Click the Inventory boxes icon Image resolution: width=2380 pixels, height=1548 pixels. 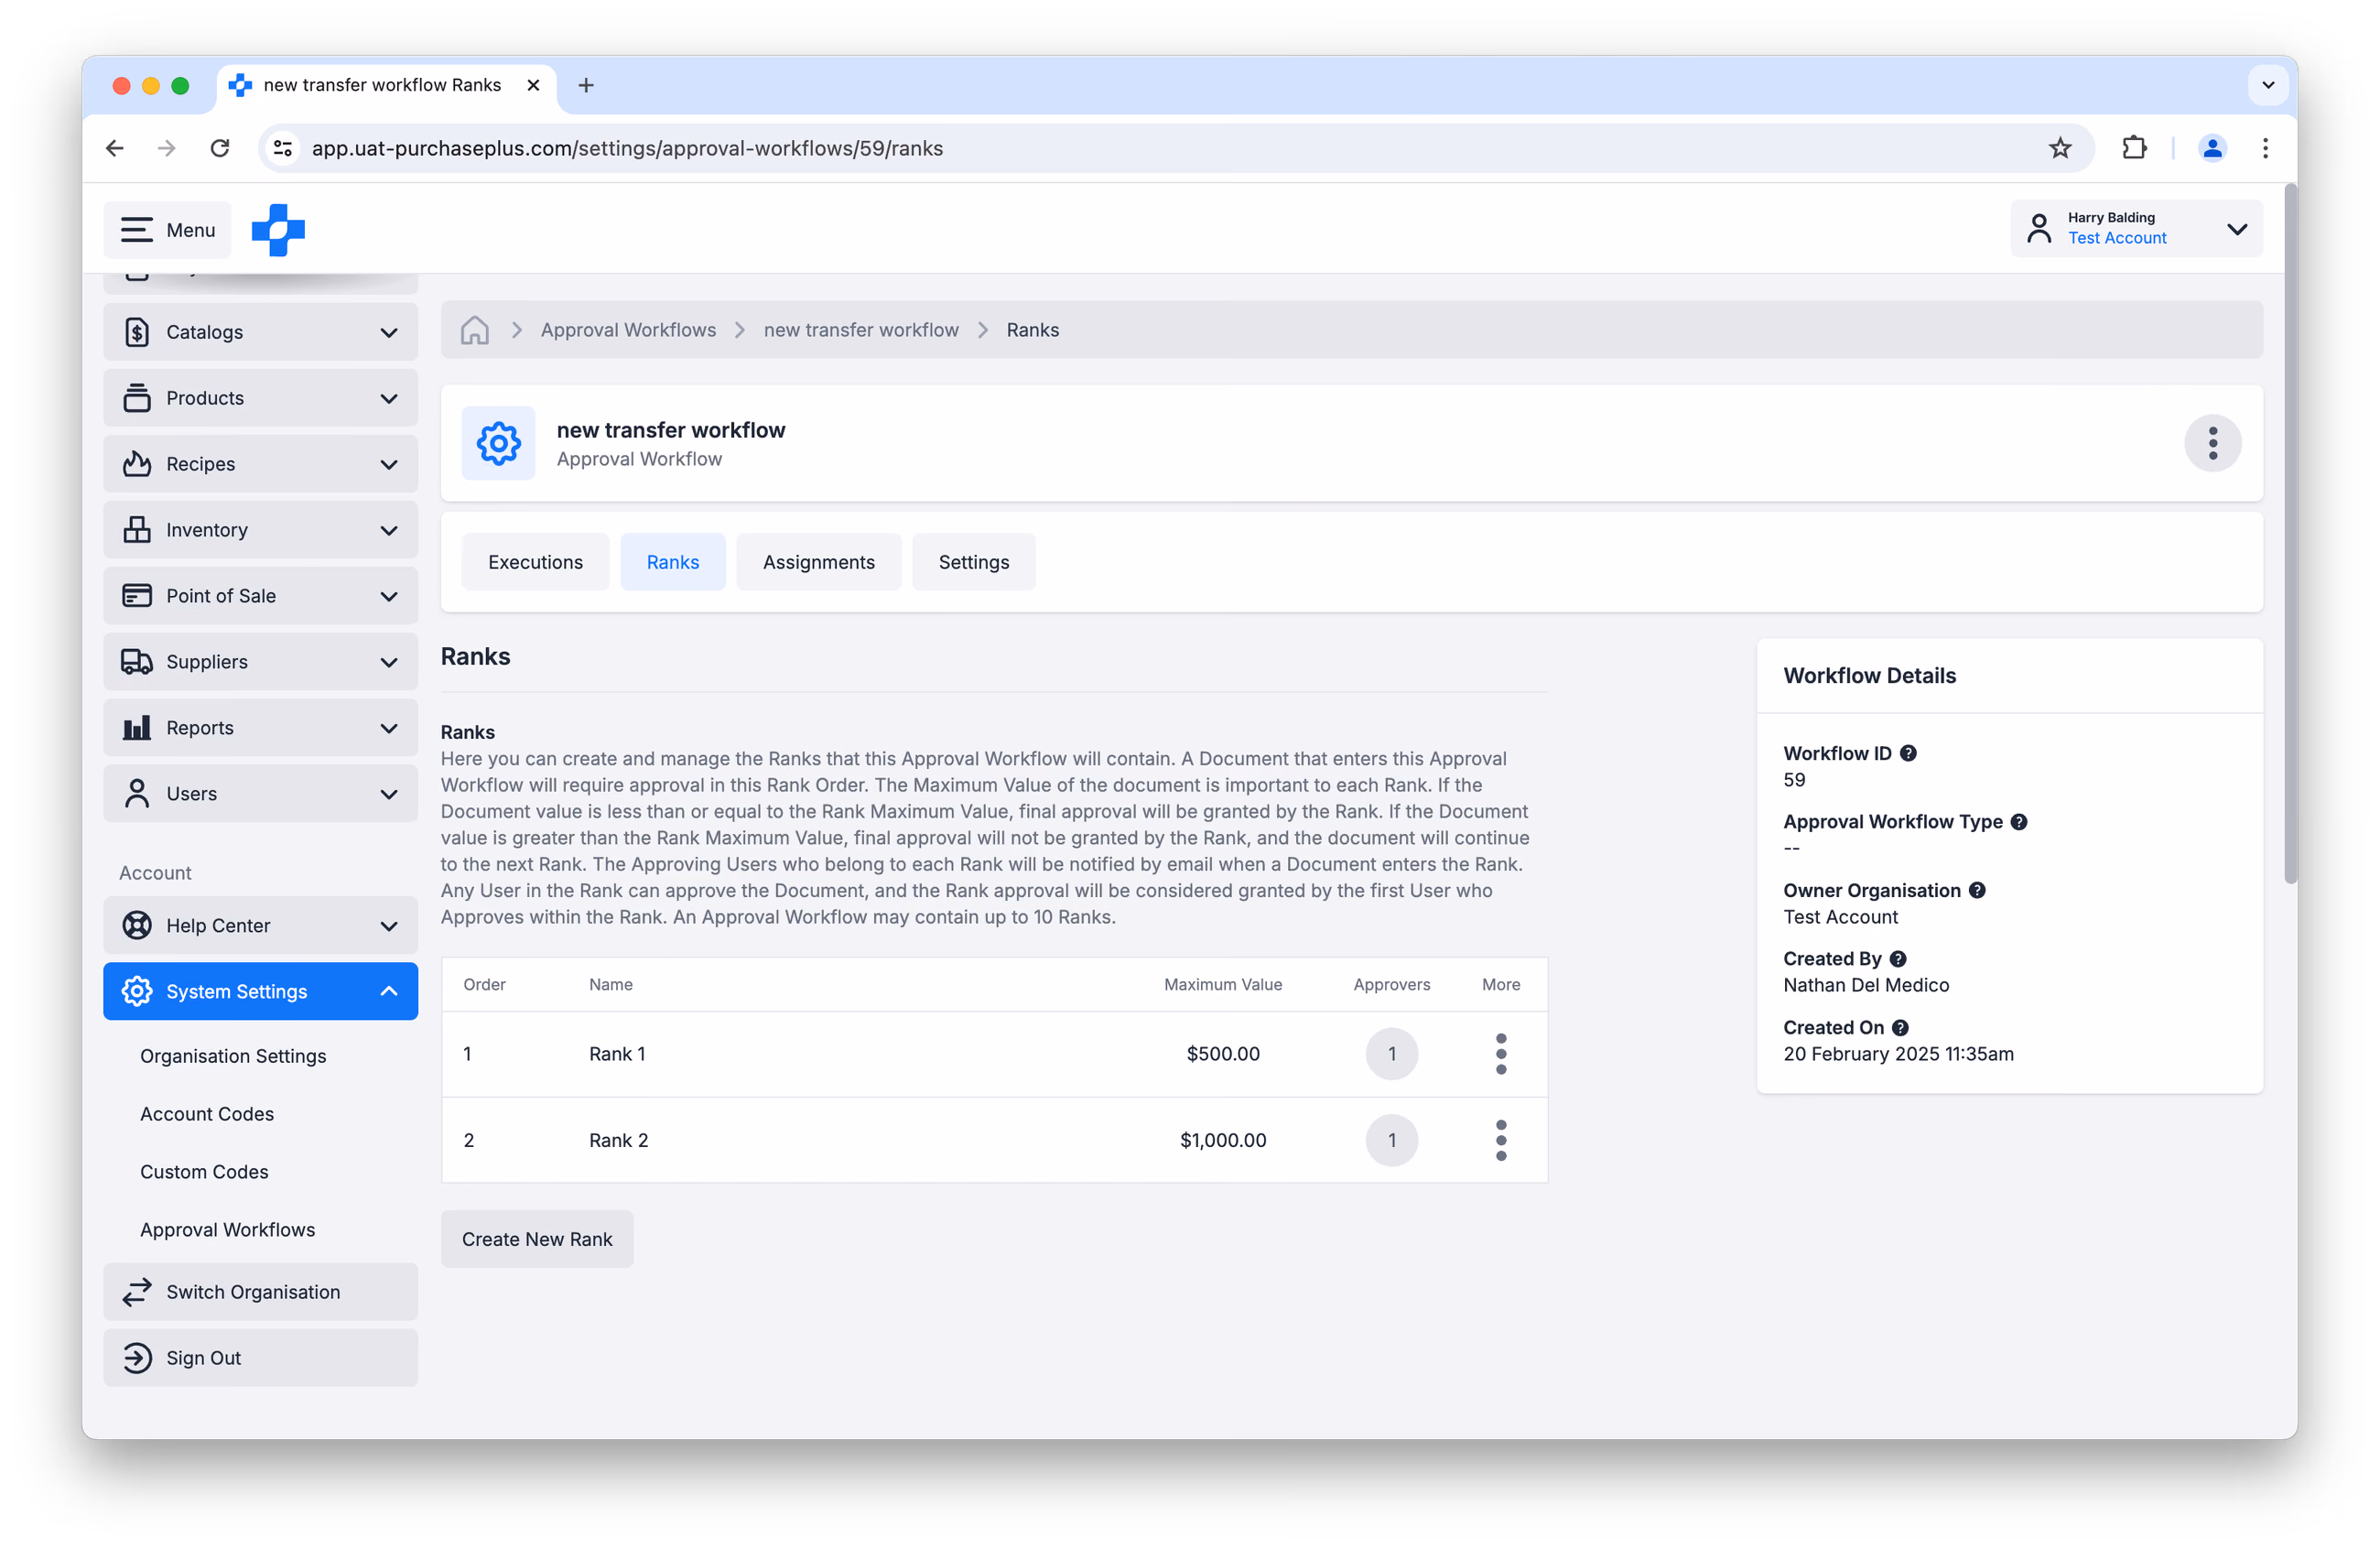137,530
